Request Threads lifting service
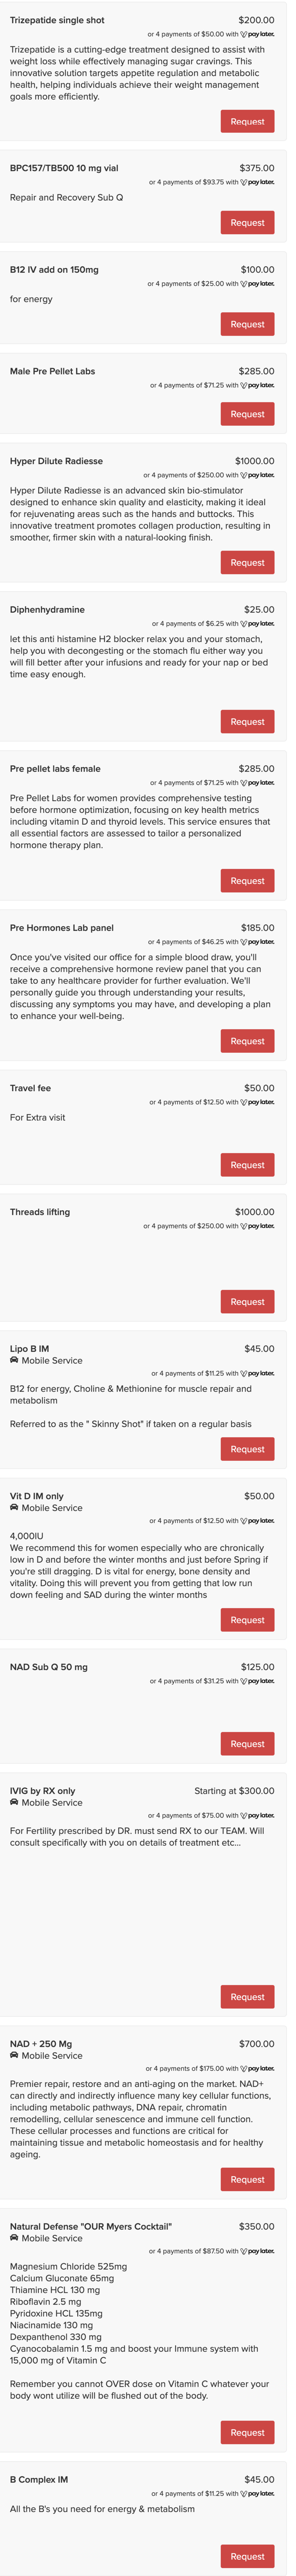Screen dimensions: 296x2576 click(x=247, y=1302)
